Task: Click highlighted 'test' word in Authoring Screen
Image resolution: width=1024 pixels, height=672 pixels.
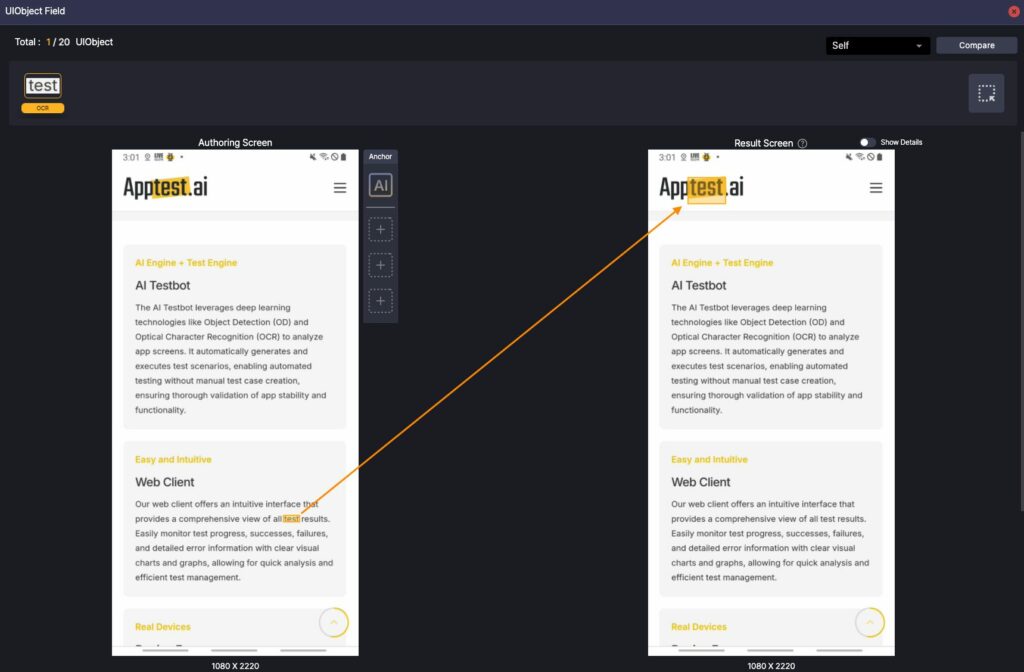Action: tap(291, 519)
